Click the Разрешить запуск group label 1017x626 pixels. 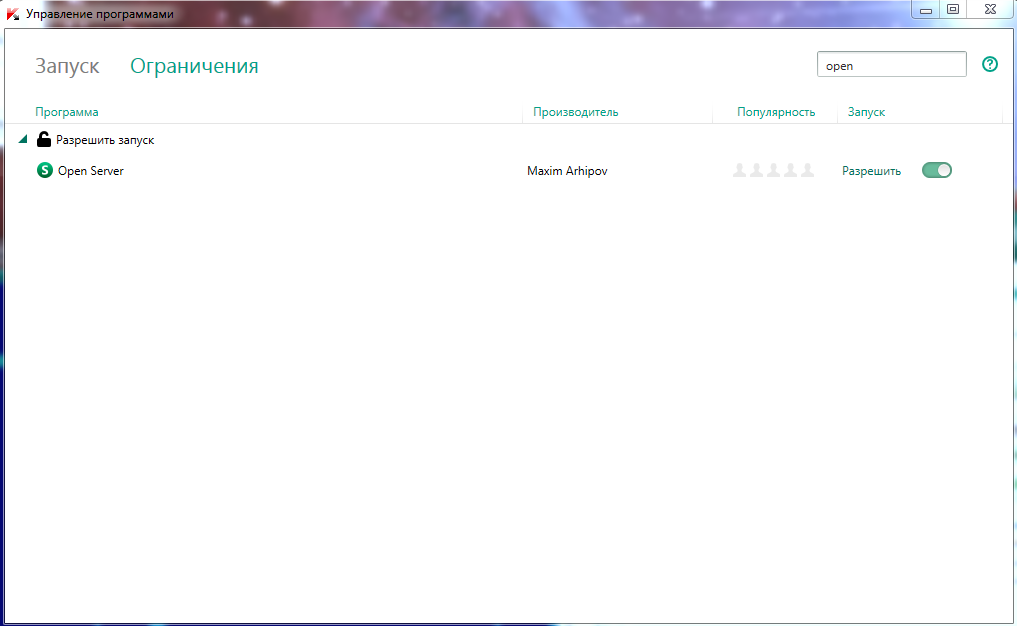[x=105, y=140]
